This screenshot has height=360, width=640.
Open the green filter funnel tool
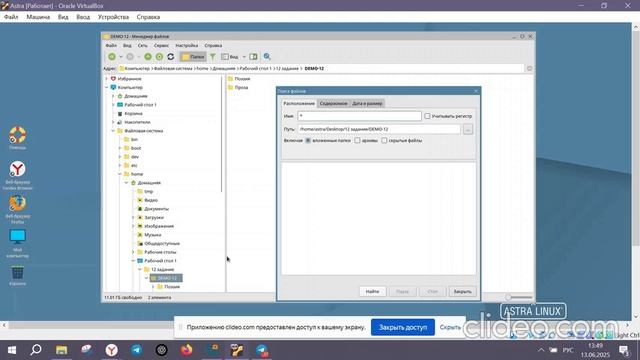tap(213, 57)
